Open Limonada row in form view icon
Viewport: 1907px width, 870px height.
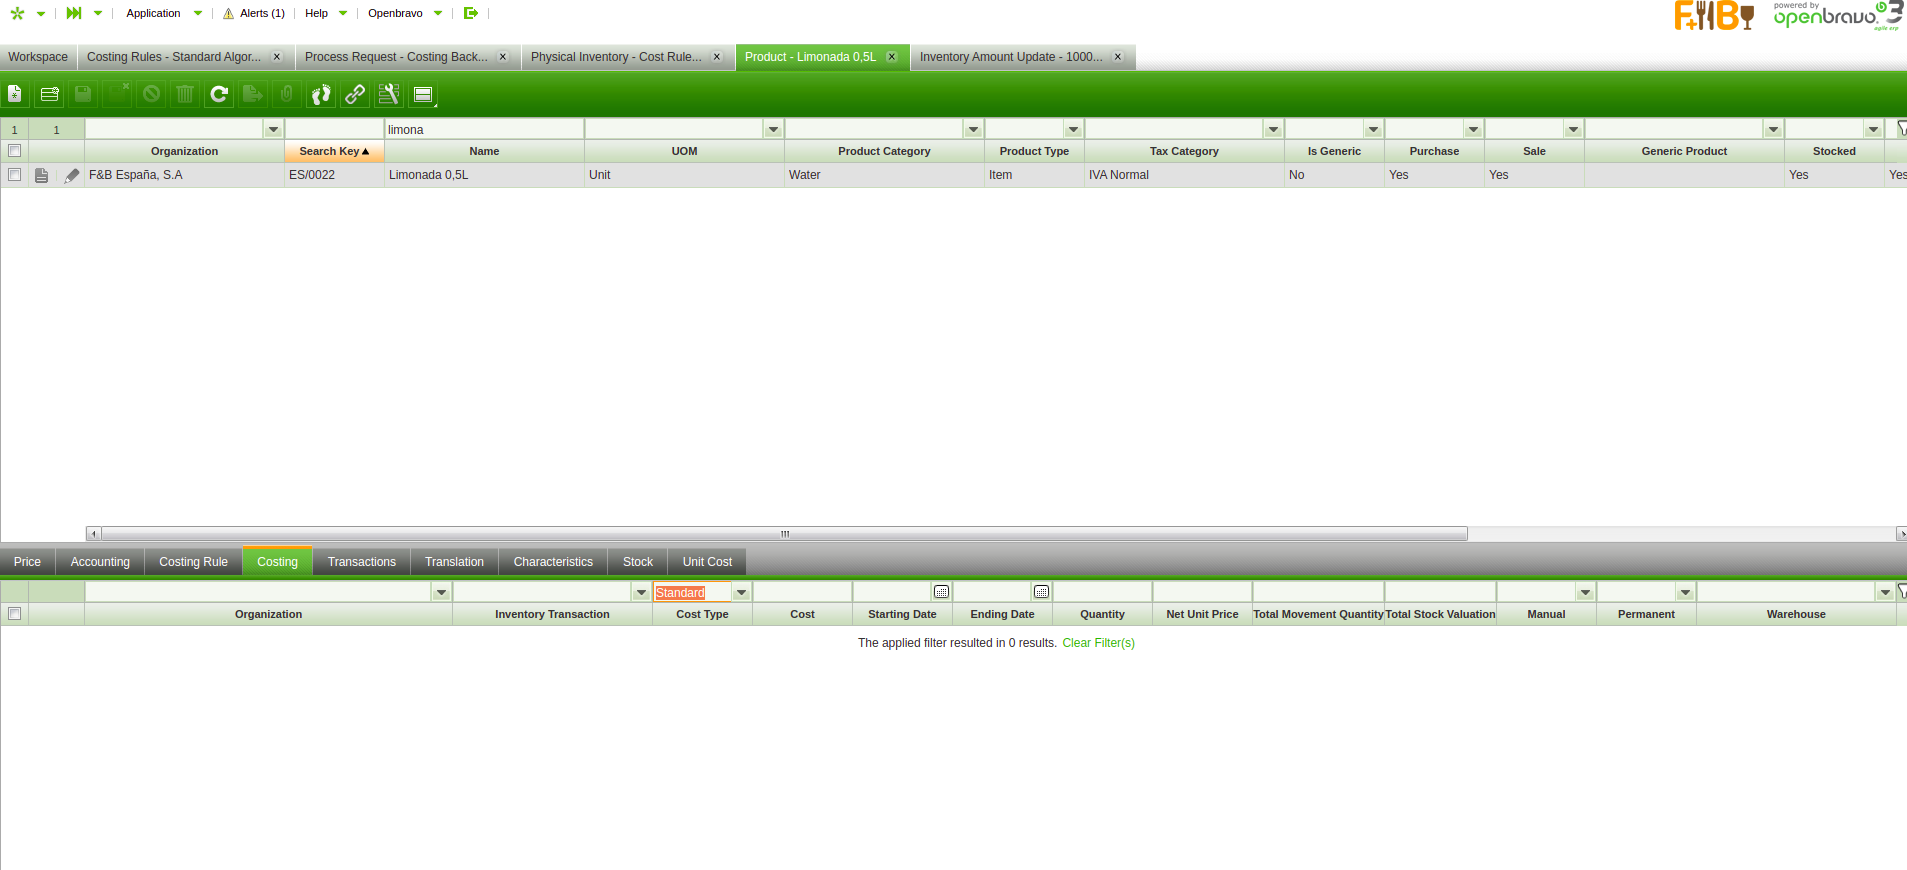(41, 175)
